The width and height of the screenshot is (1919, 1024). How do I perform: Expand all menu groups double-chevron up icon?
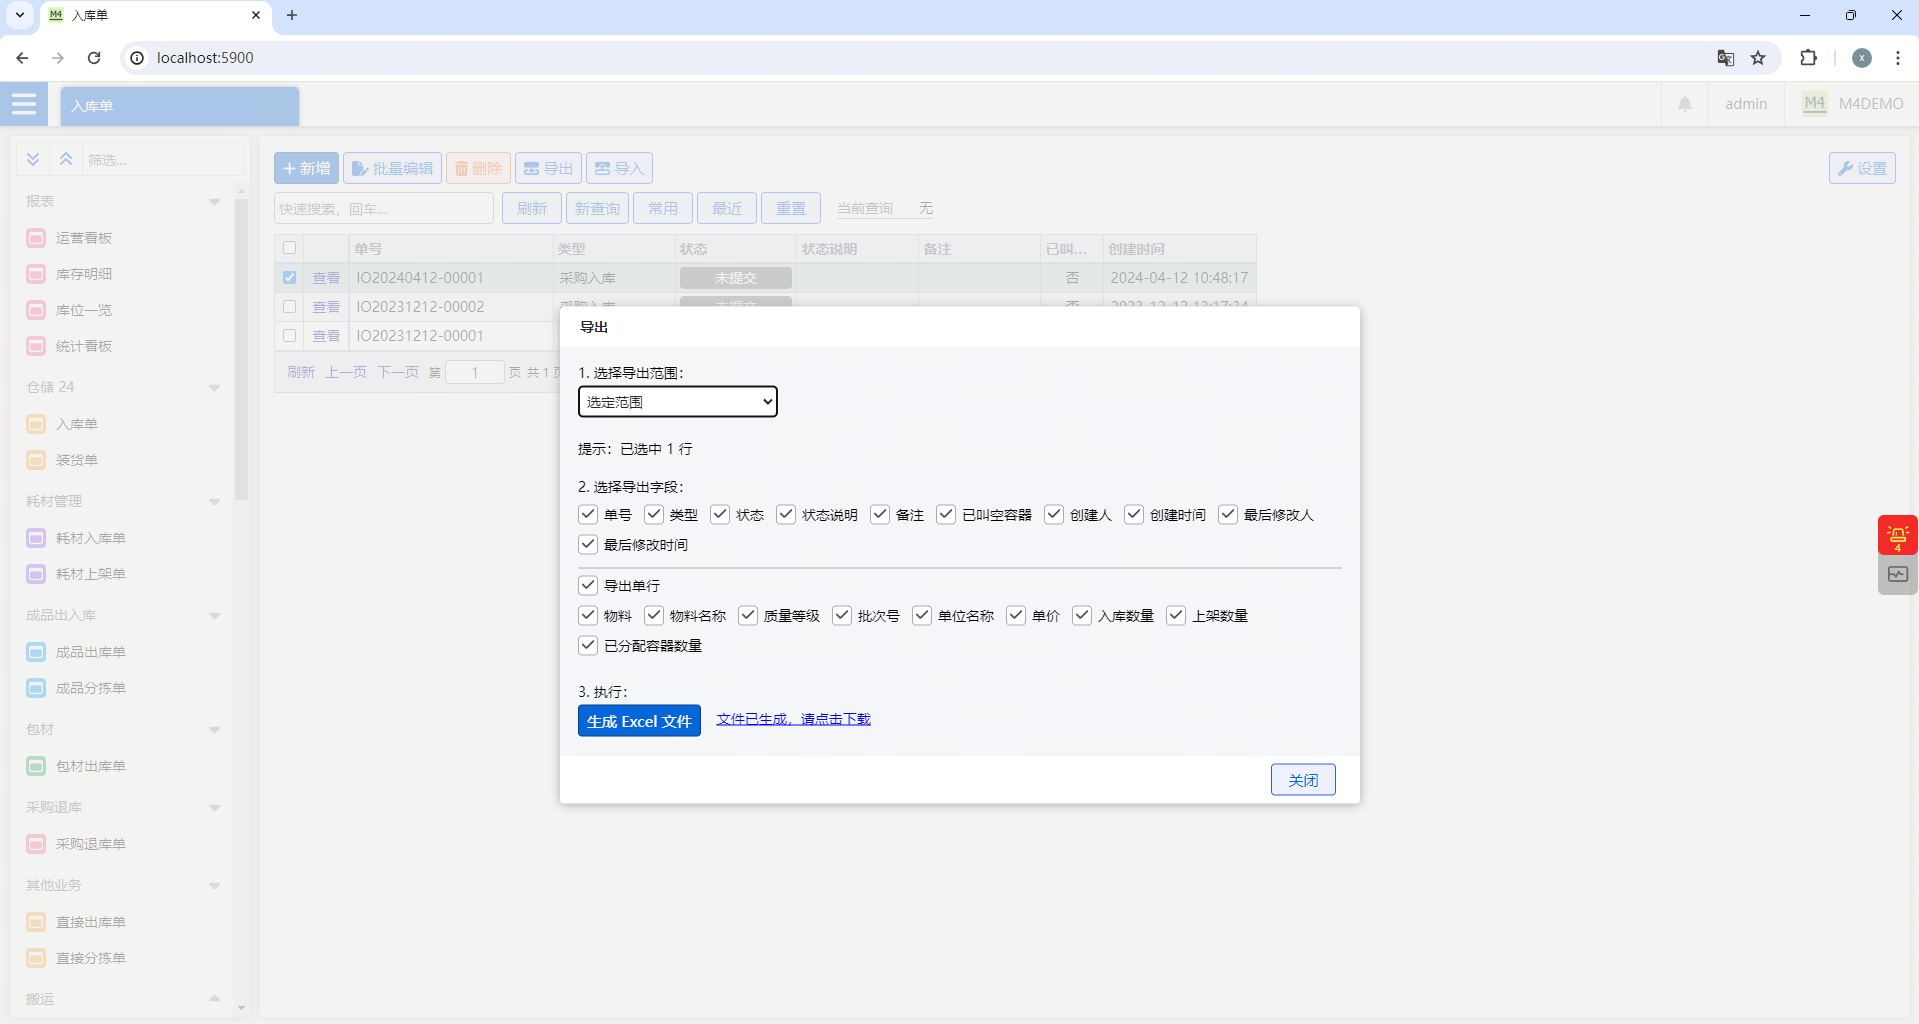[x=66, y=159]
